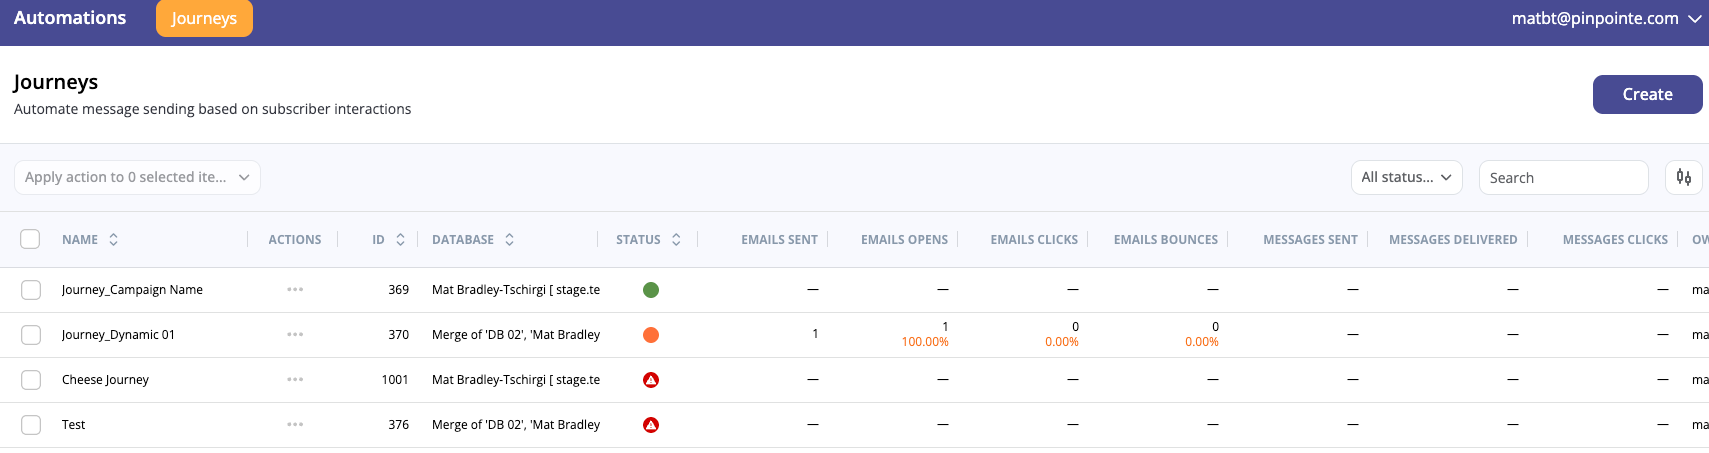Open the Apply action to selected items dropdown
1709x453 pixels.
click(x=137, y=177)
